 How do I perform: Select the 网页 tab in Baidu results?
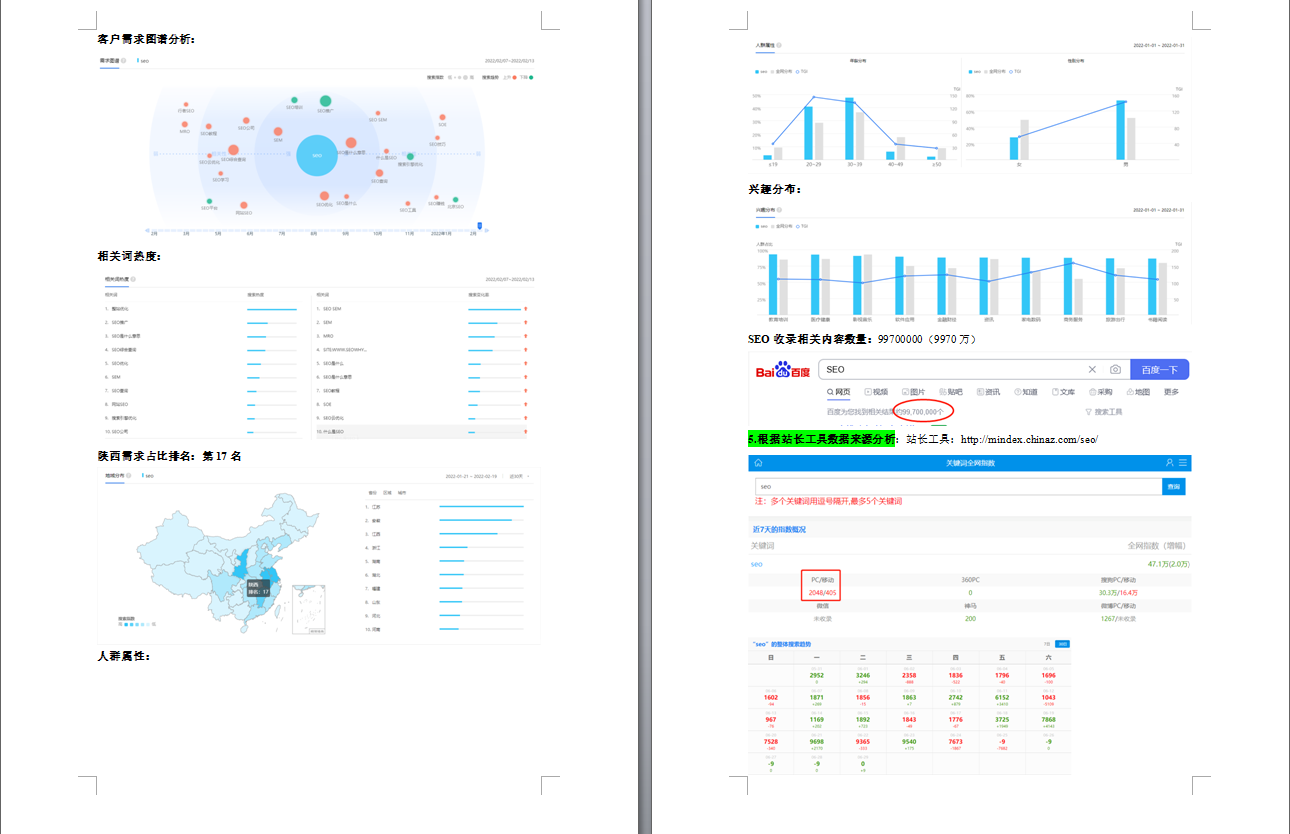coord(838,392)
